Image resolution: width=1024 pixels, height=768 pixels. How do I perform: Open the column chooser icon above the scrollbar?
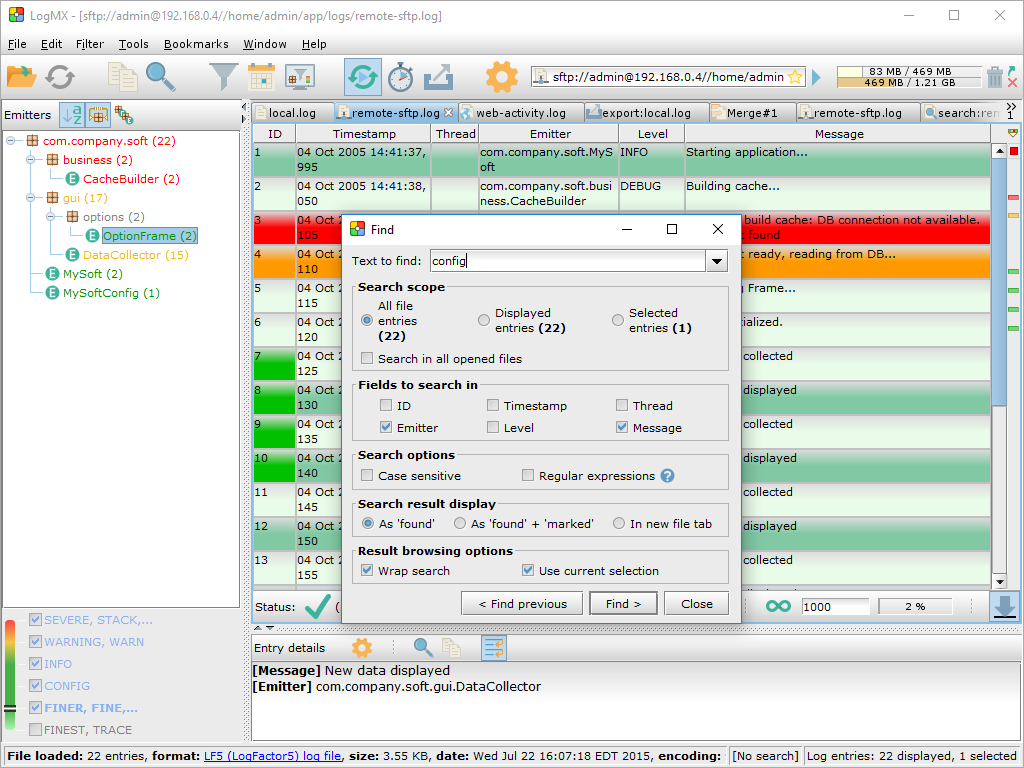coord(1012,133)
